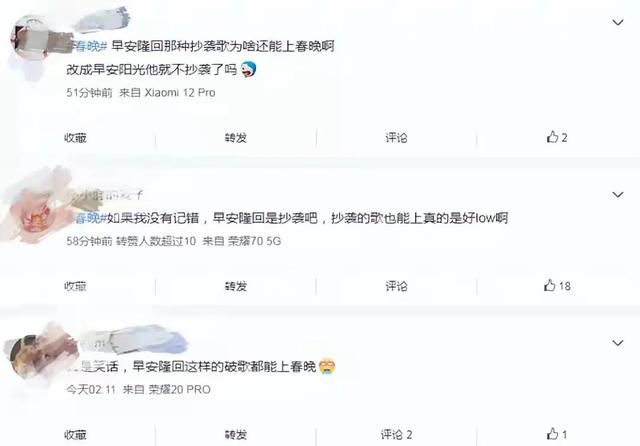Like the second post with 18 likes
Viewport: 640px width, 446px height.
(557, 286)
